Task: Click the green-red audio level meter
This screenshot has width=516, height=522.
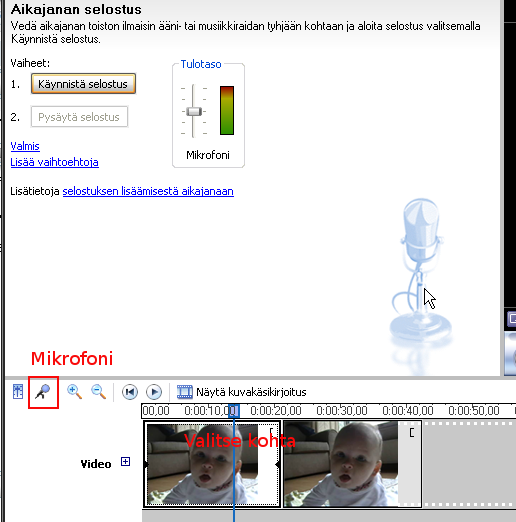Action: 227,110
